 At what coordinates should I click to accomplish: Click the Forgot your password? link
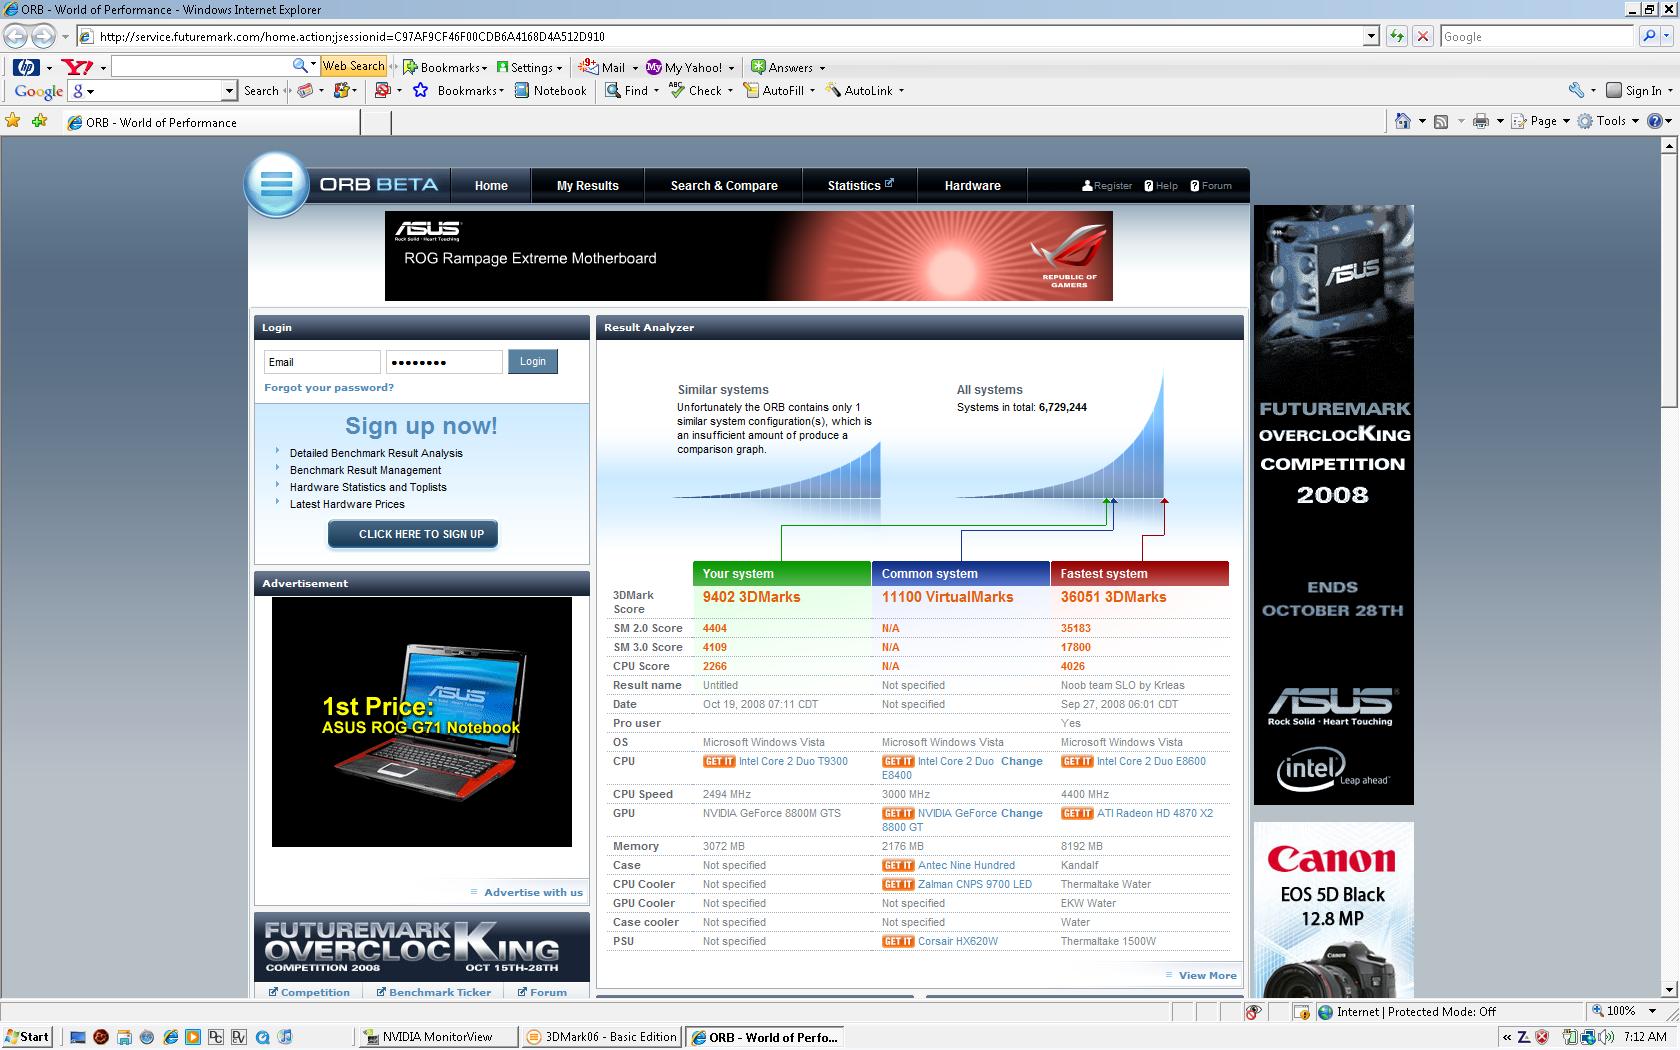tap(329, 388)
